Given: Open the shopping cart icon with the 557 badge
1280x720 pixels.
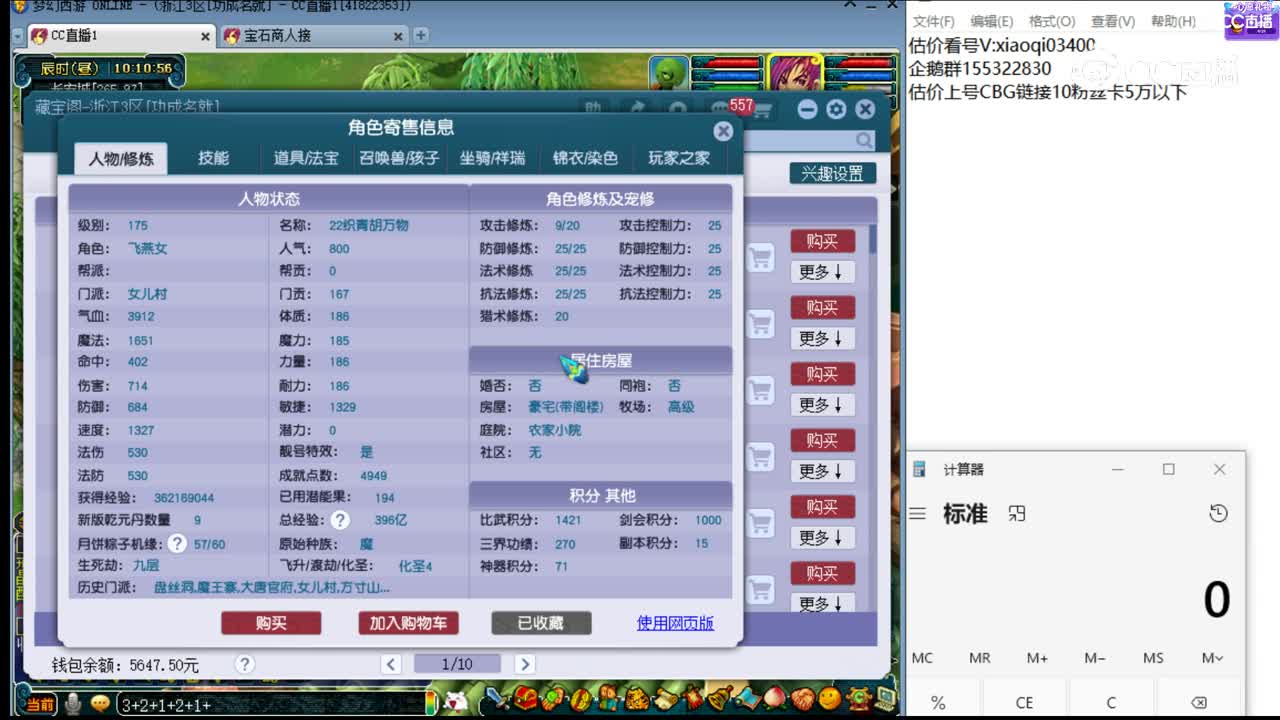Looking at the screenshot, I should click(x=762, y=110).
